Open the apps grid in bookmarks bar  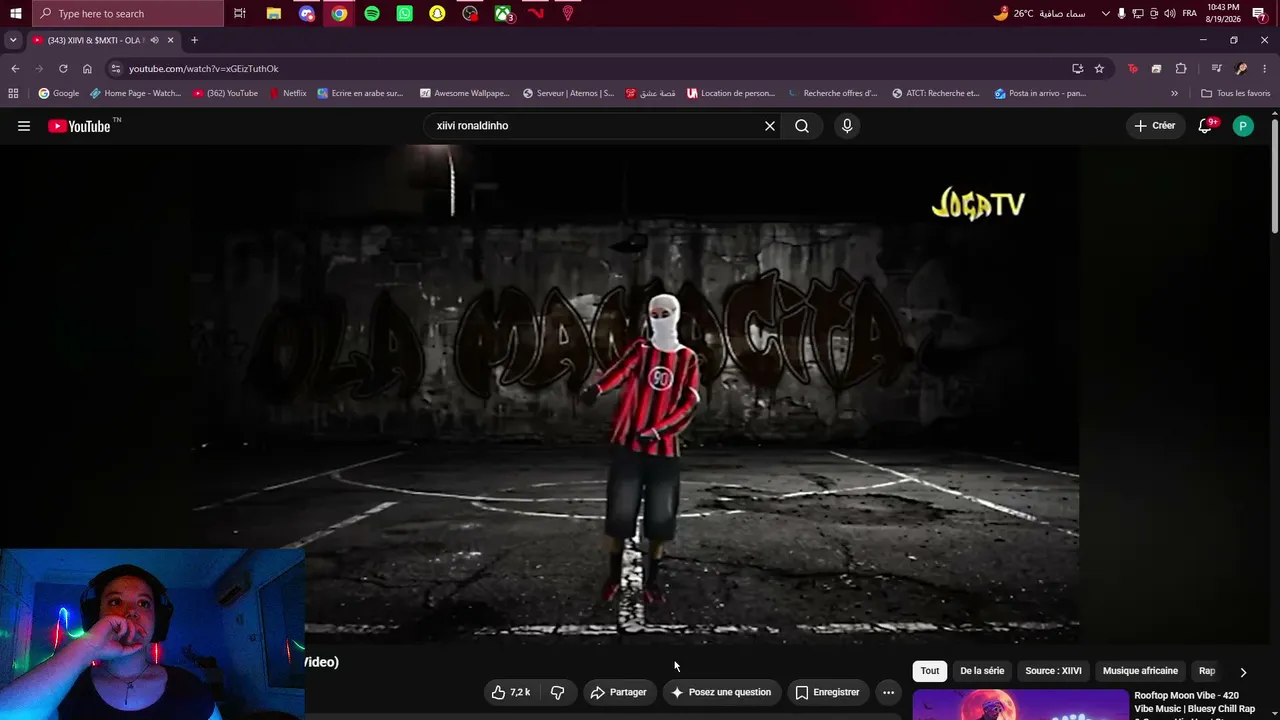pyautogui.click(x=13, y=93)
